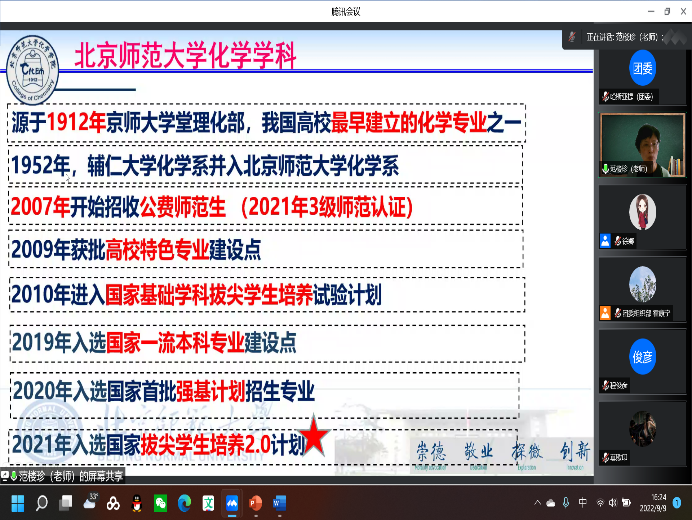Switch to Tencent Meeting taskbar icon

[232, 502]
